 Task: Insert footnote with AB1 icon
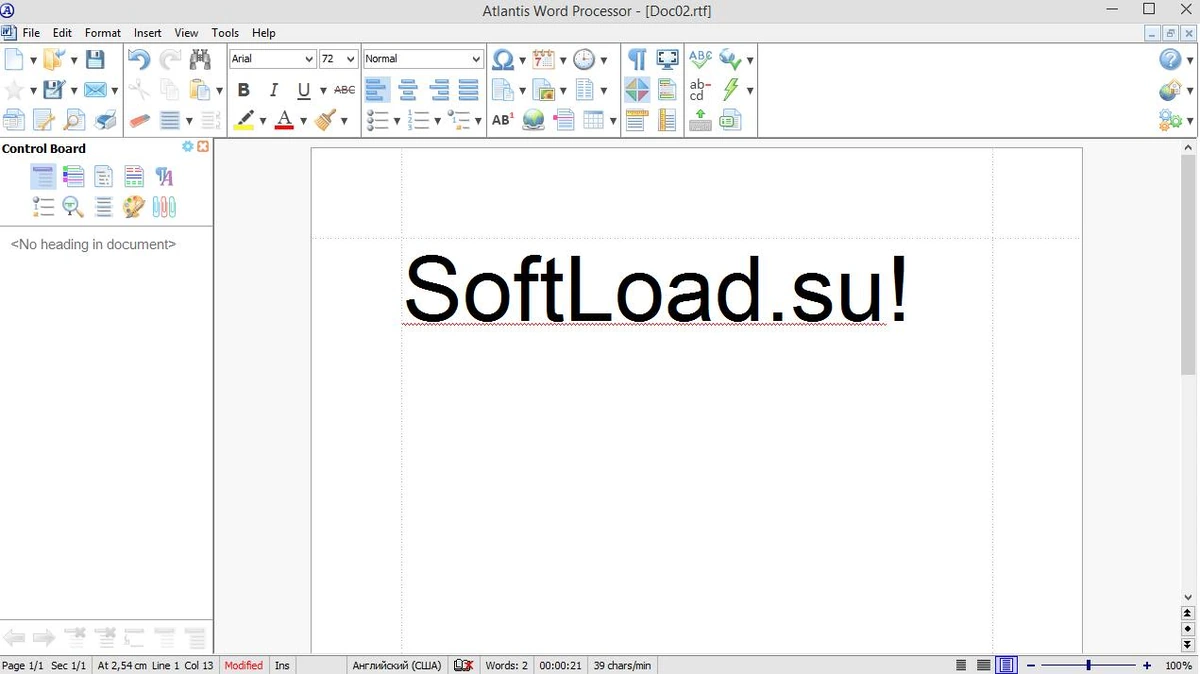[x=502, y=120]
